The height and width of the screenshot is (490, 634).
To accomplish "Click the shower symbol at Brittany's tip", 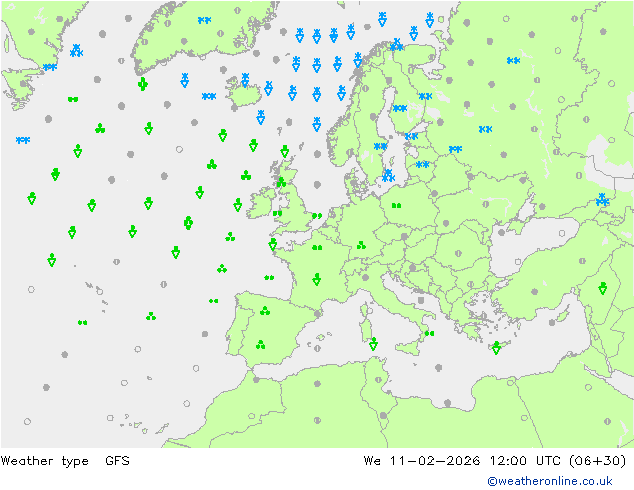I will pos(273,244).
